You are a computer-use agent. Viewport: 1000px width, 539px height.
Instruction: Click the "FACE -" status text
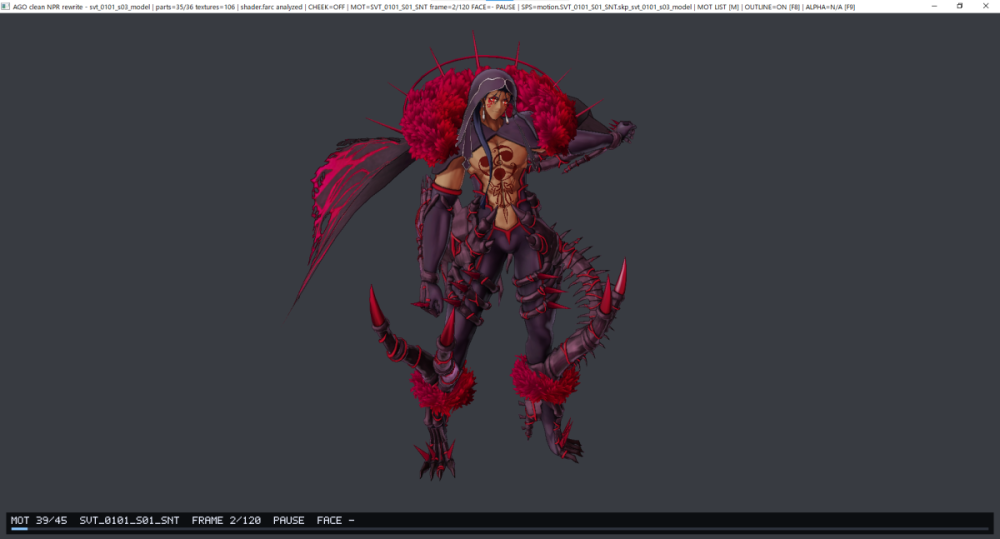[x=335, y=520]
